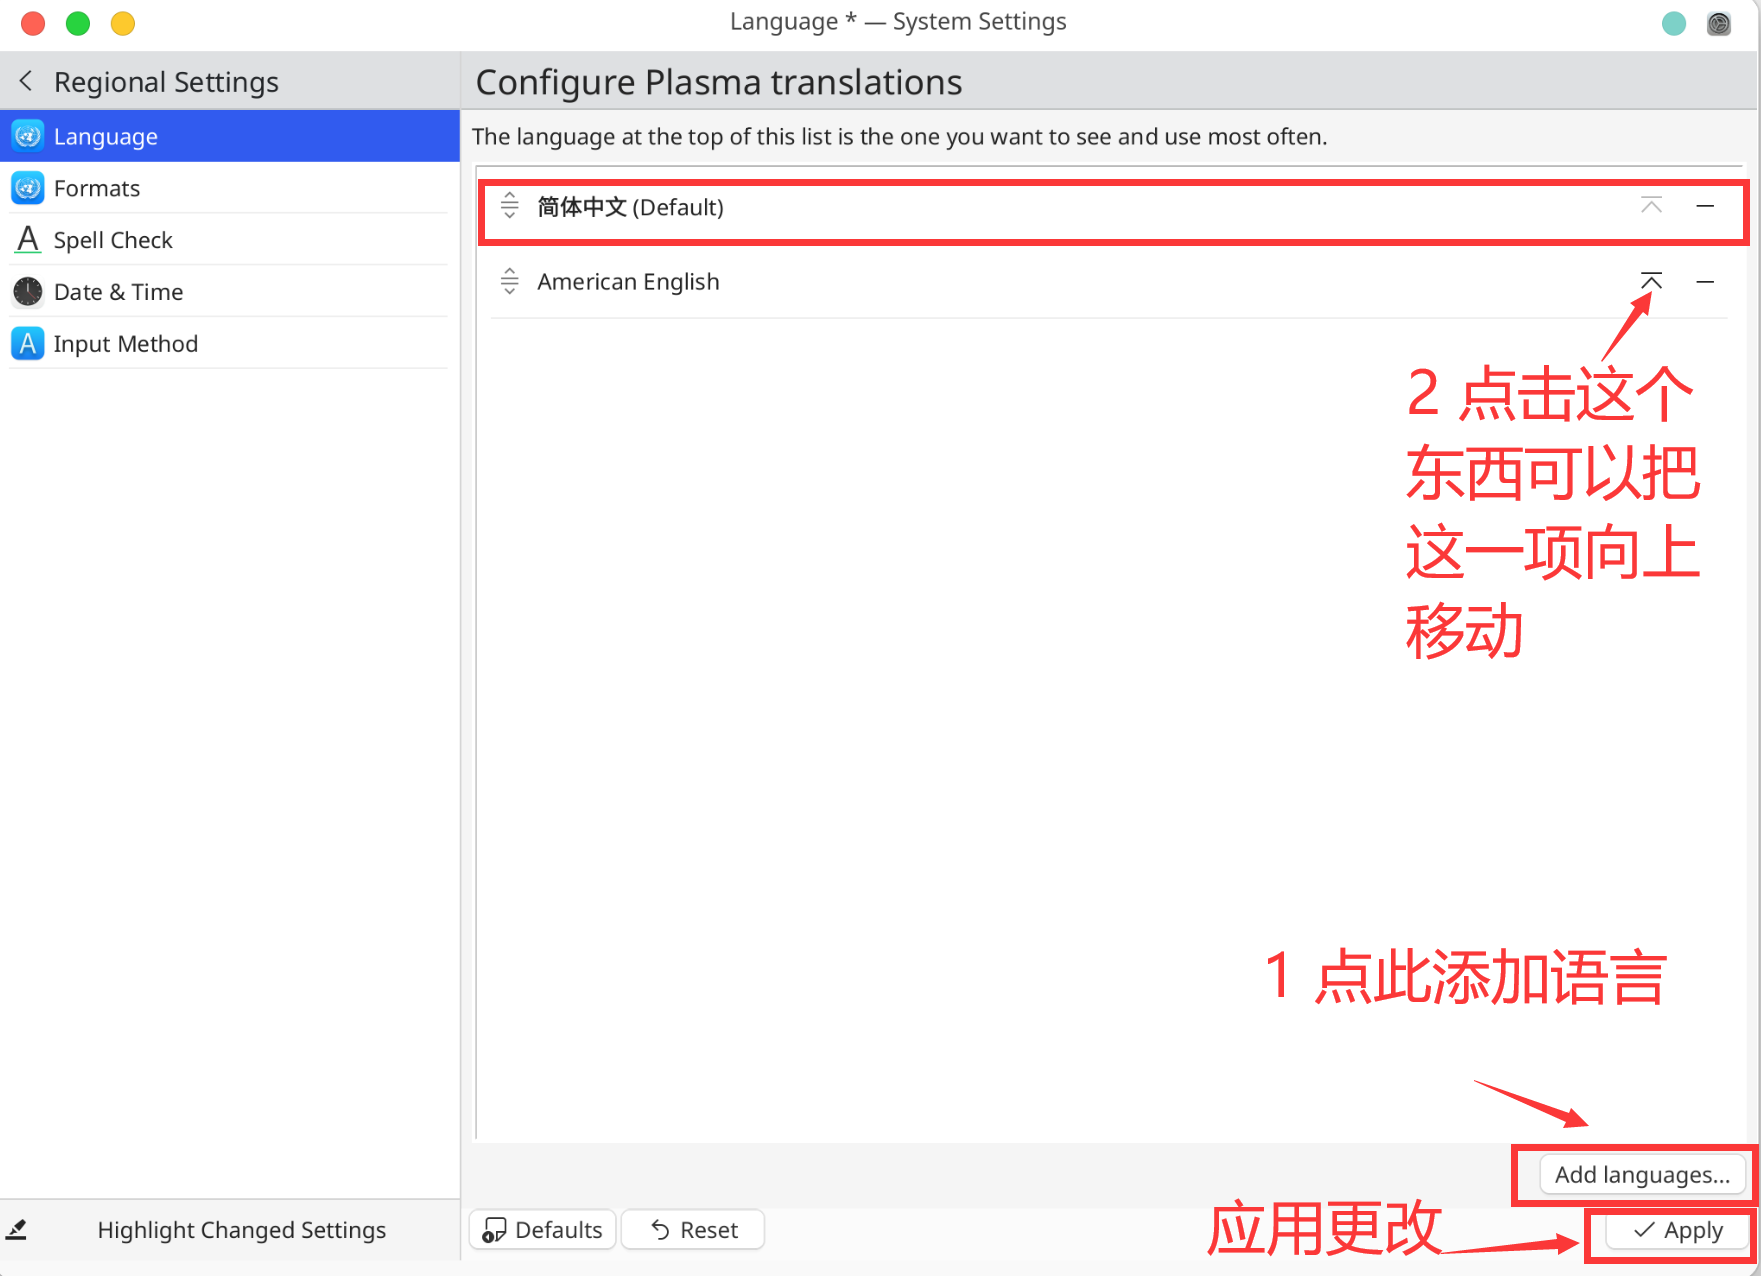The height and width of the screenshot is (1276, 1761).
Task: Restore Defaults for language settings
Action: coord(542,1230)
